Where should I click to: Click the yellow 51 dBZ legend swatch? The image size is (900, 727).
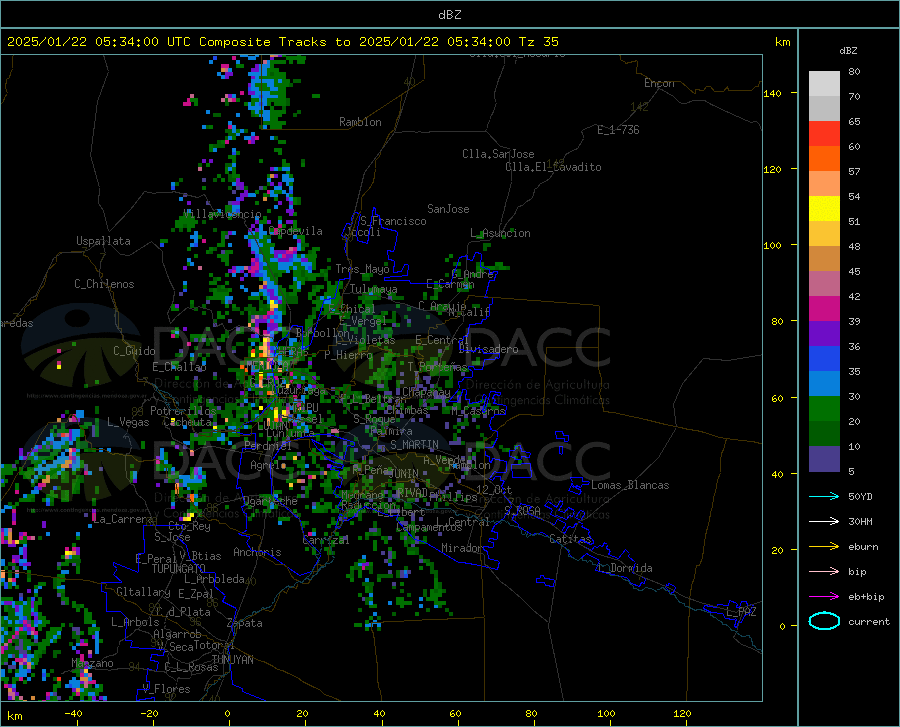click(x=824, y=209)
